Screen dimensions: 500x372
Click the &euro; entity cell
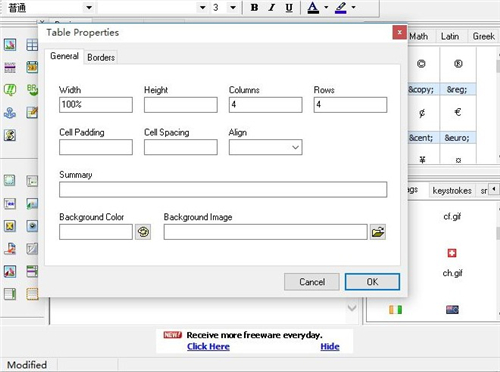click(457, 138)
